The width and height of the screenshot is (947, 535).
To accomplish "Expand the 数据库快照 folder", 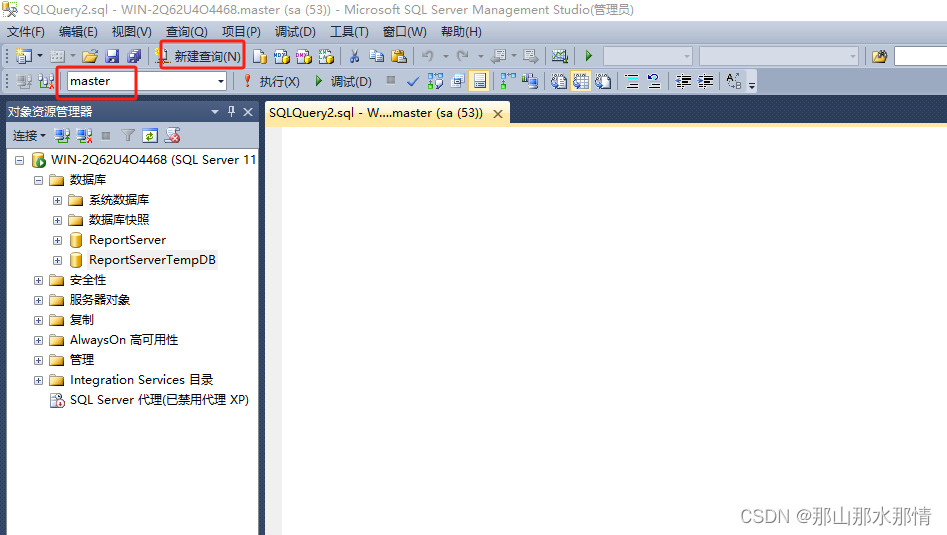I will click(57, 220).
